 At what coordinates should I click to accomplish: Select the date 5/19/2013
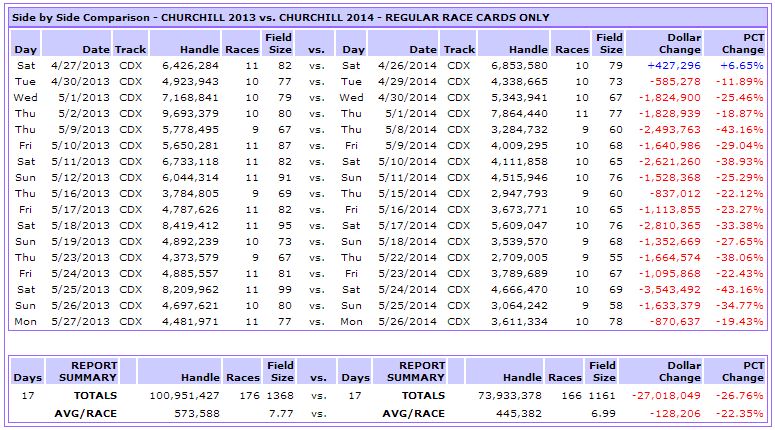[x=80, y=242]
